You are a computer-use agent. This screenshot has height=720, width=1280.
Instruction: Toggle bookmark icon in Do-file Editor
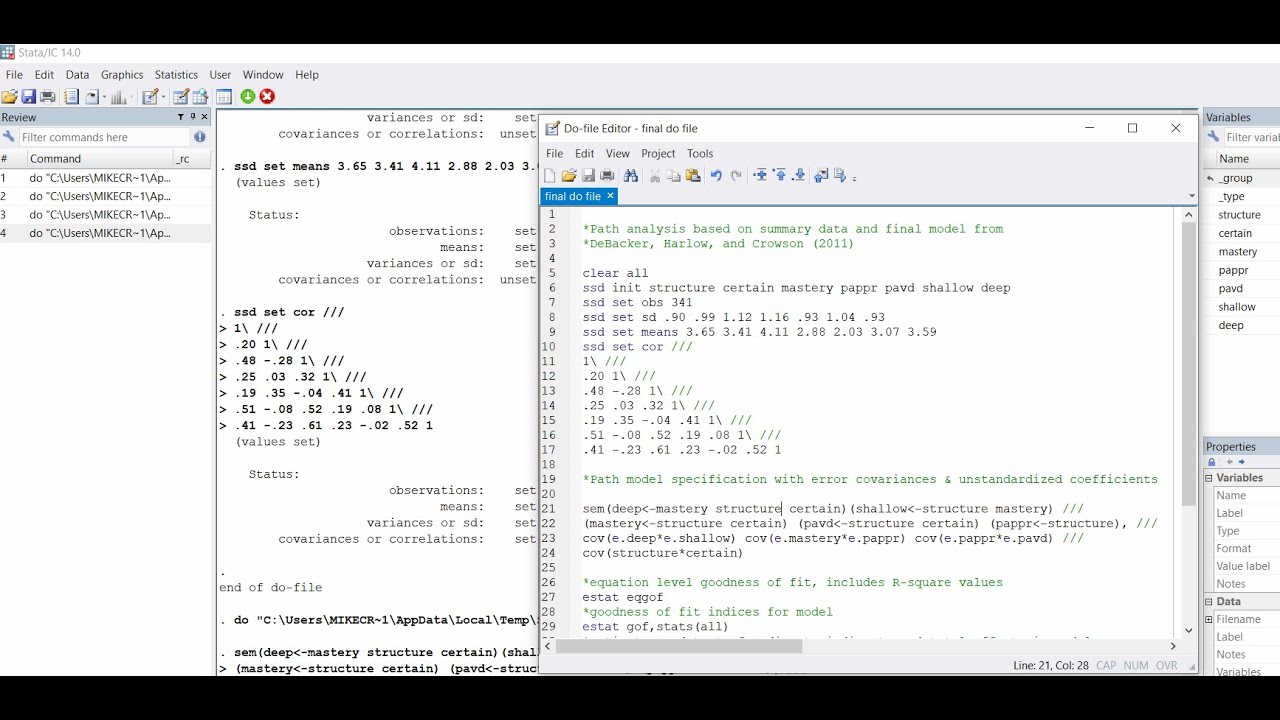(x=760, y=175)
